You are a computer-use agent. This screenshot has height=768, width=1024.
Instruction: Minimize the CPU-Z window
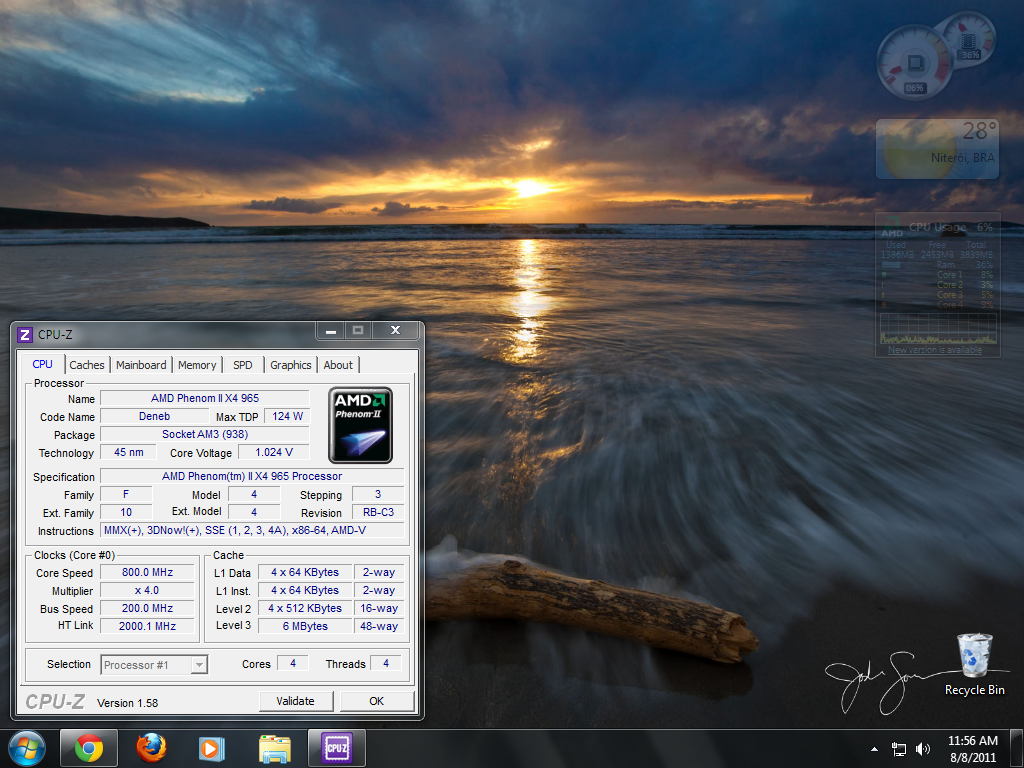click(331, 331)
